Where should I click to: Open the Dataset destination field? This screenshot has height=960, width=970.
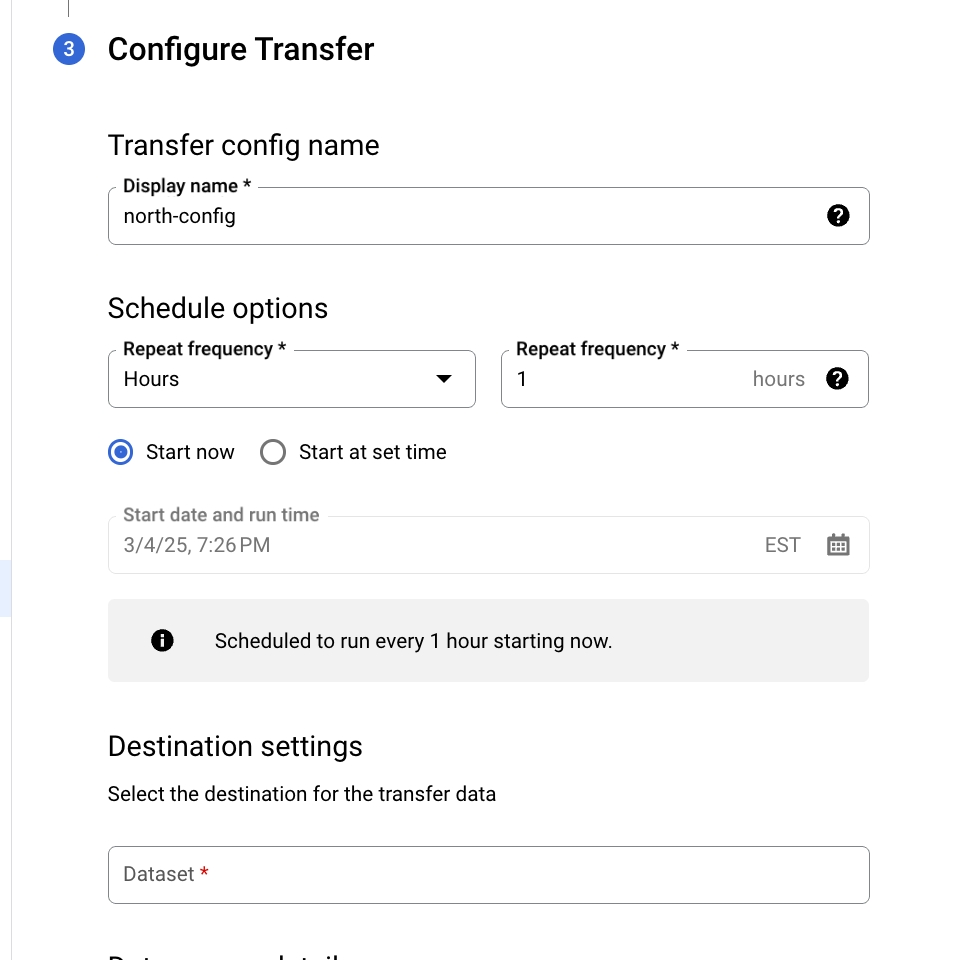pyautogui.click(x=488, y=875)
